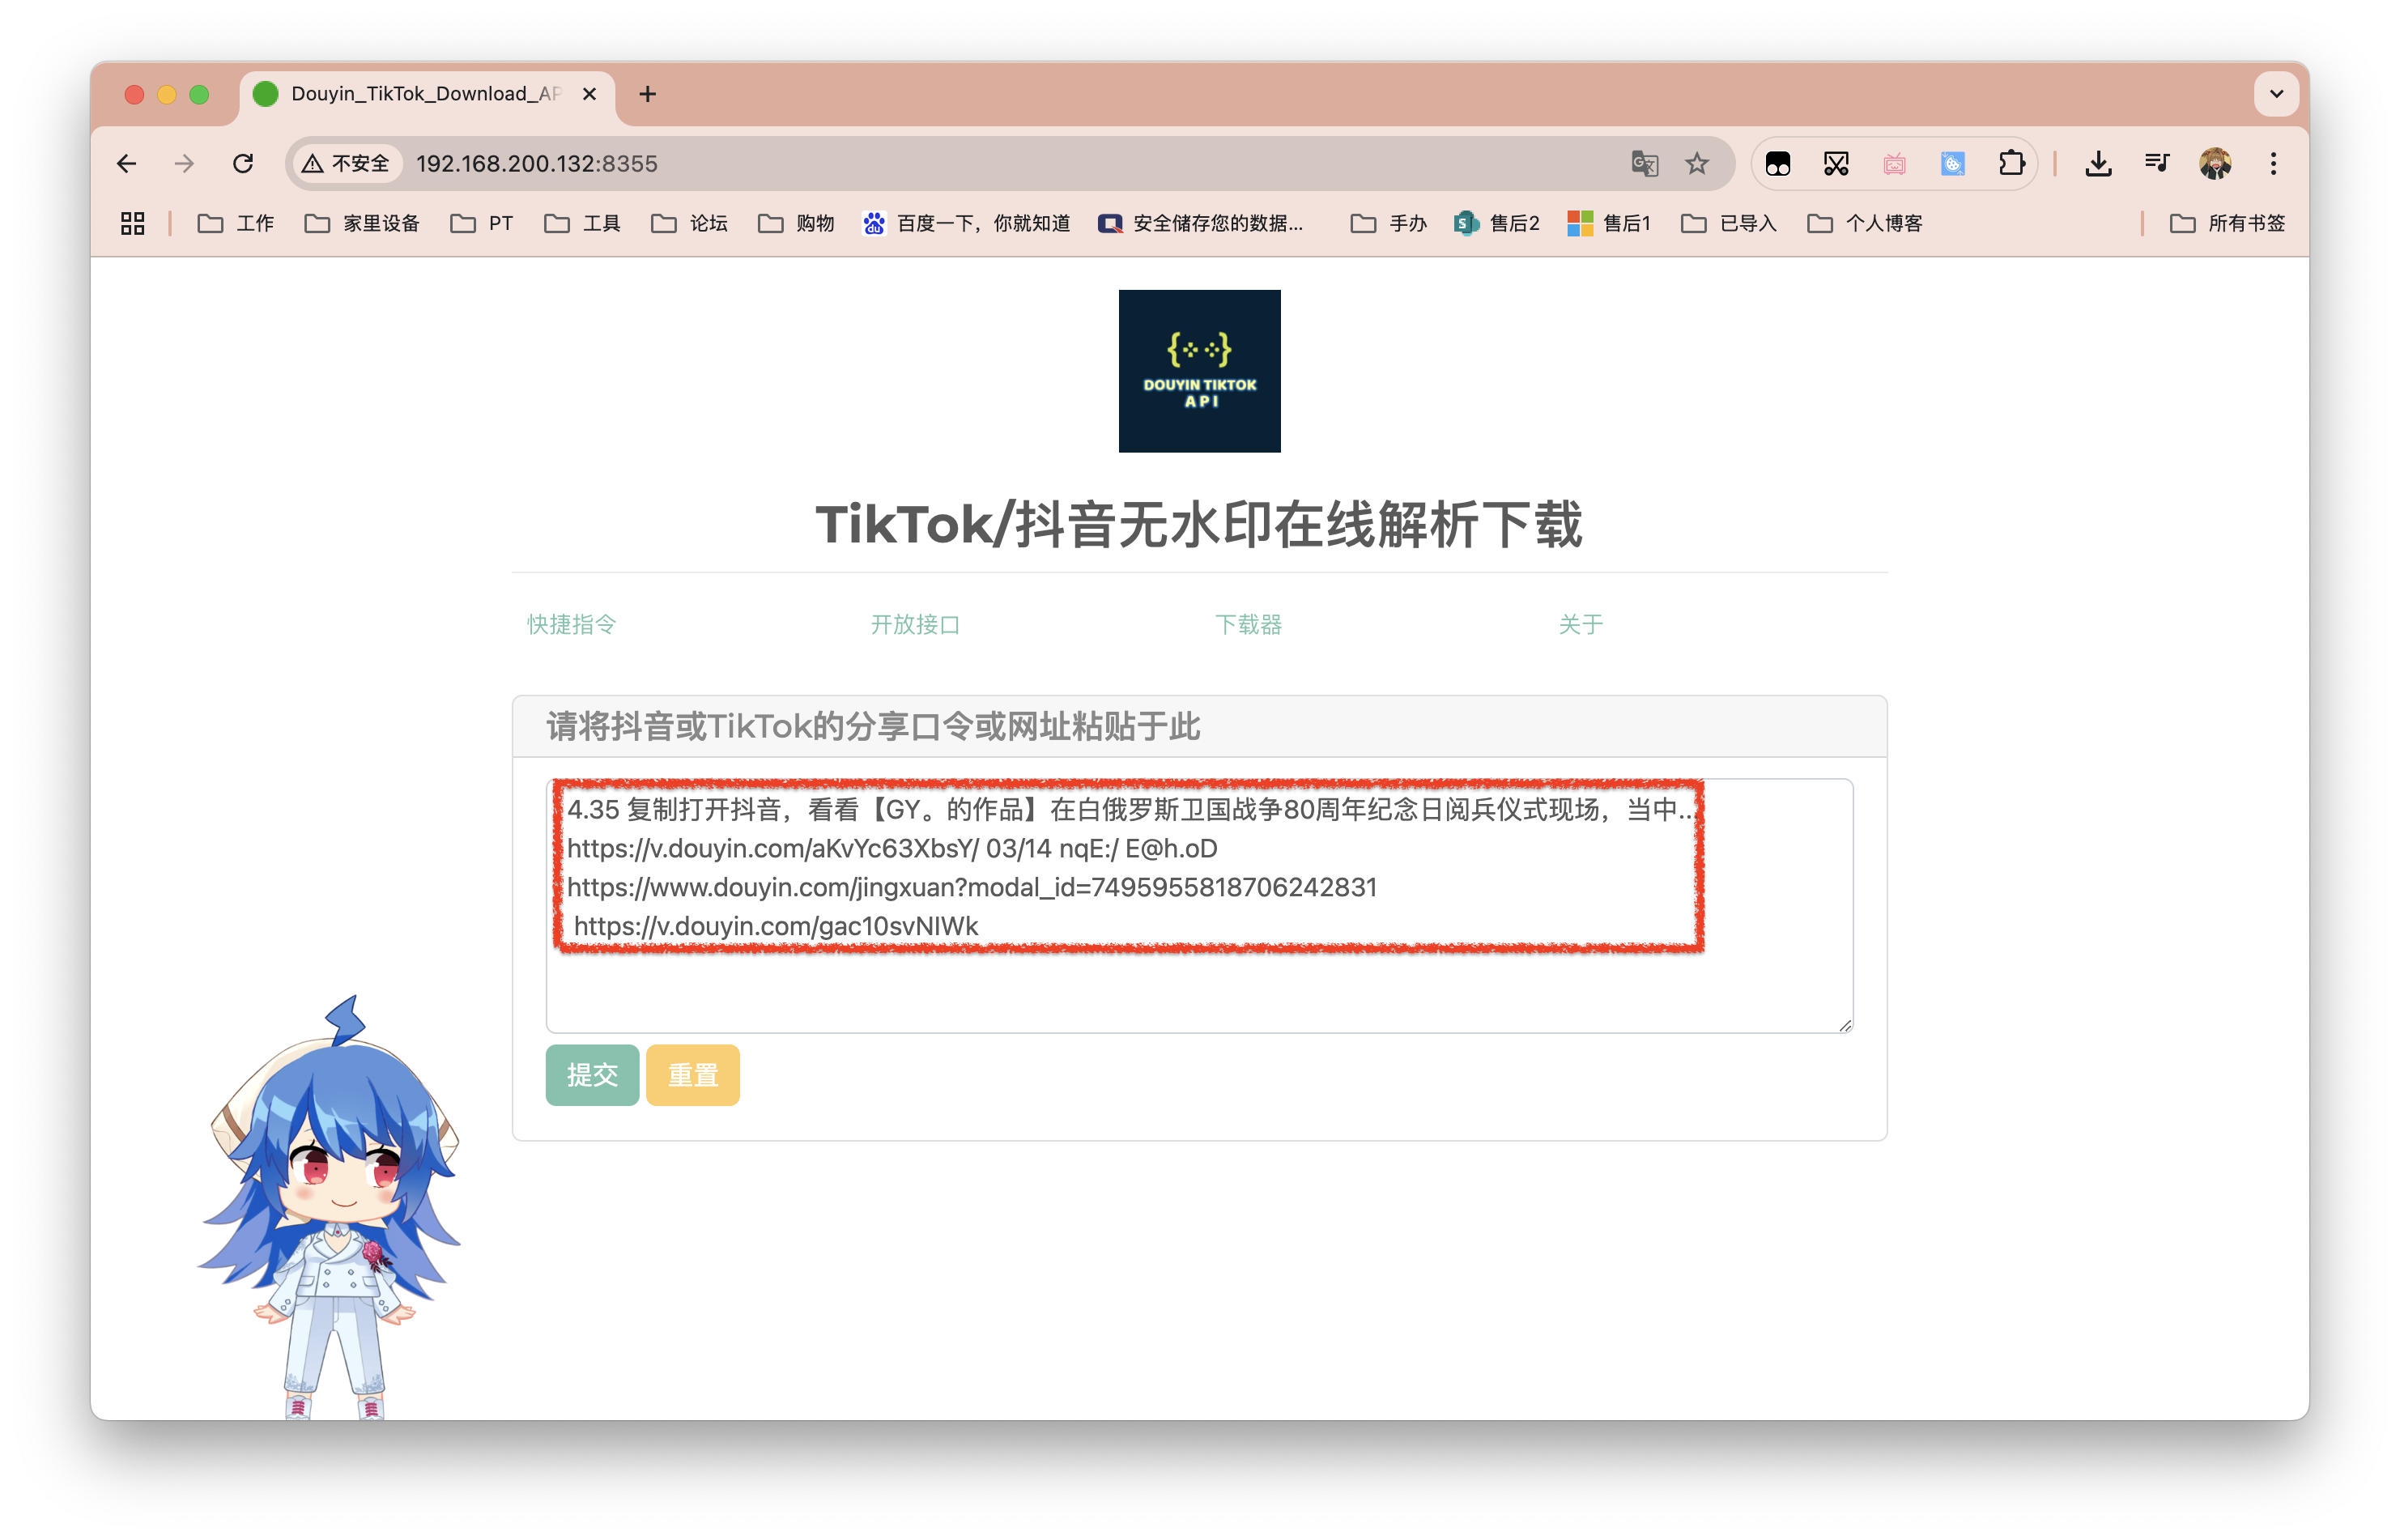The width and height of the screenshot is (2400, 1540).
Task: Go back to the previous page
Action: [126, 163]
